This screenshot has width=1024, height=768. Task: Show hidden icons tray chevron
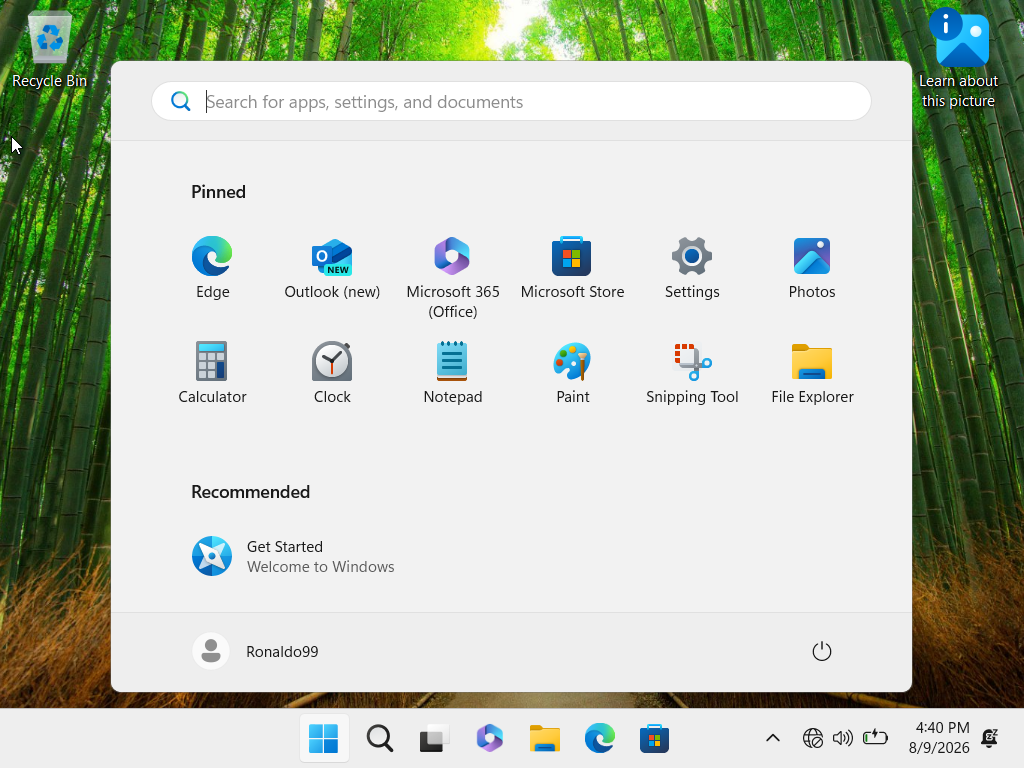coord(773,739)
